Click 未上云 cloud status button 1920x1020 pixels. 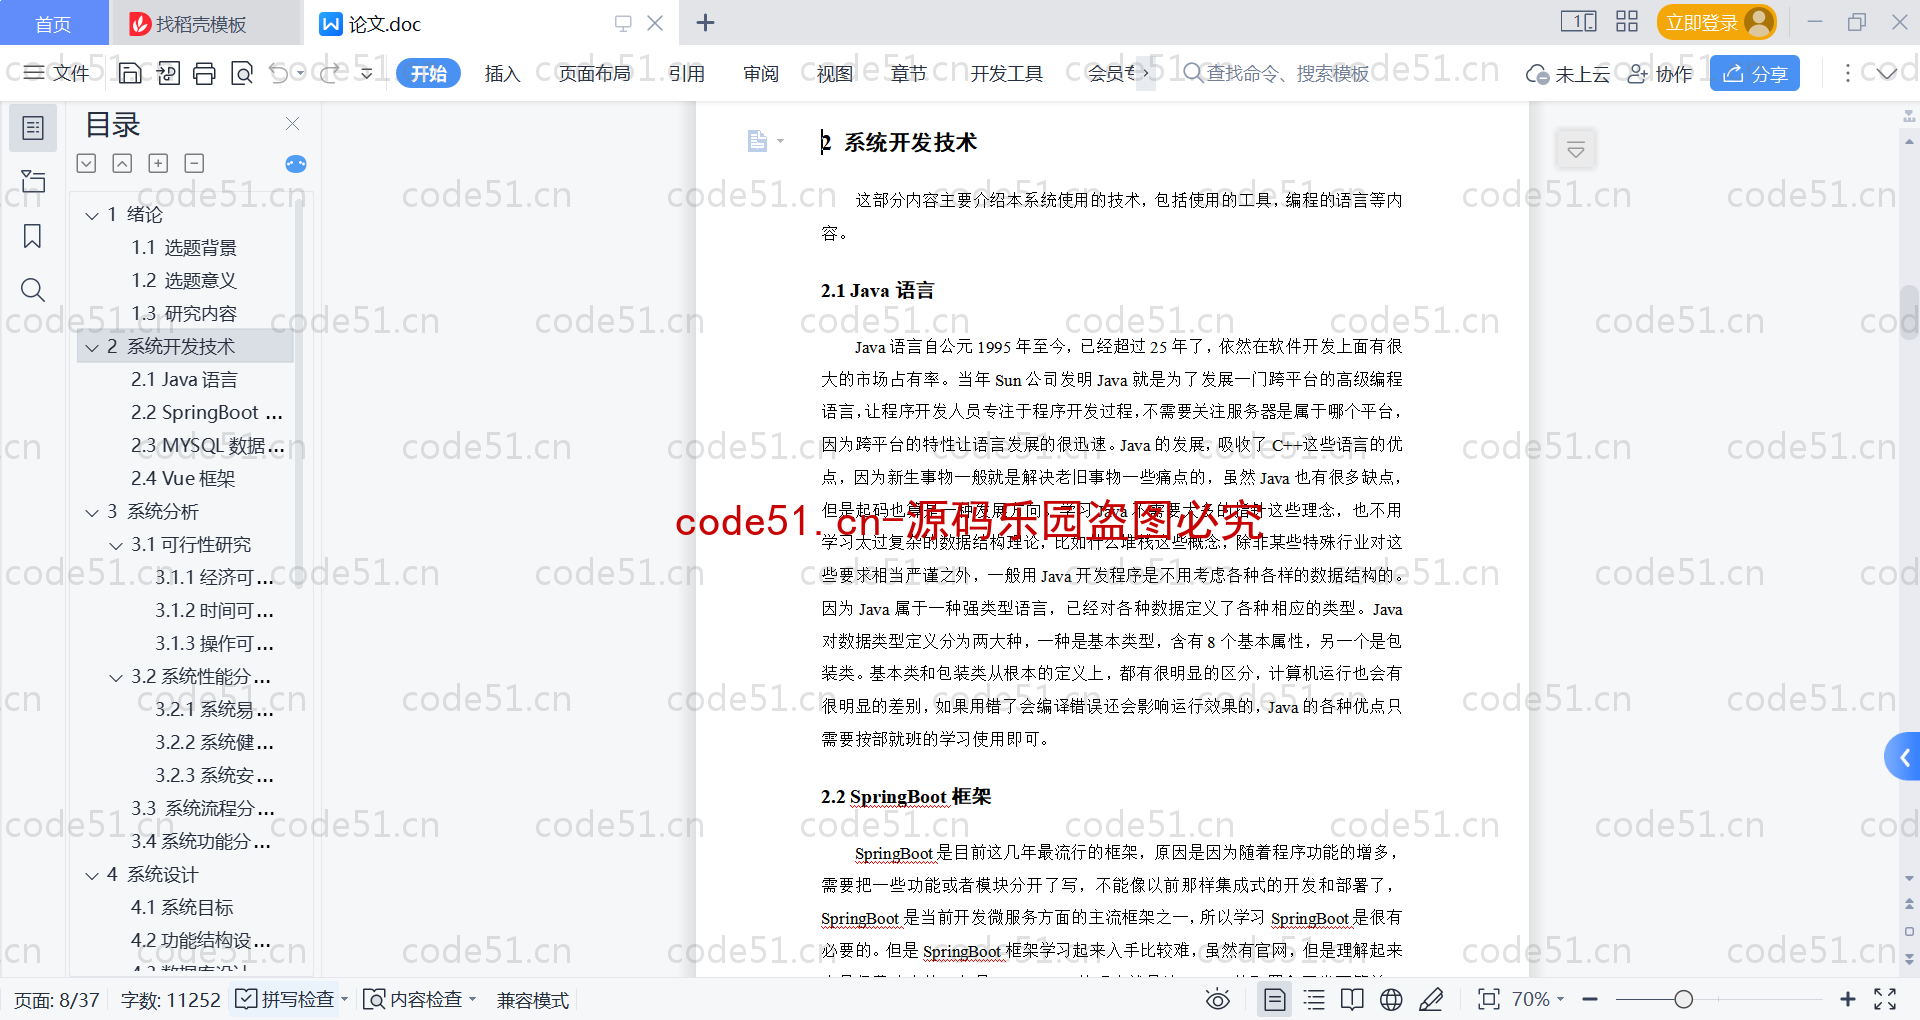[x=1568, y=73]
